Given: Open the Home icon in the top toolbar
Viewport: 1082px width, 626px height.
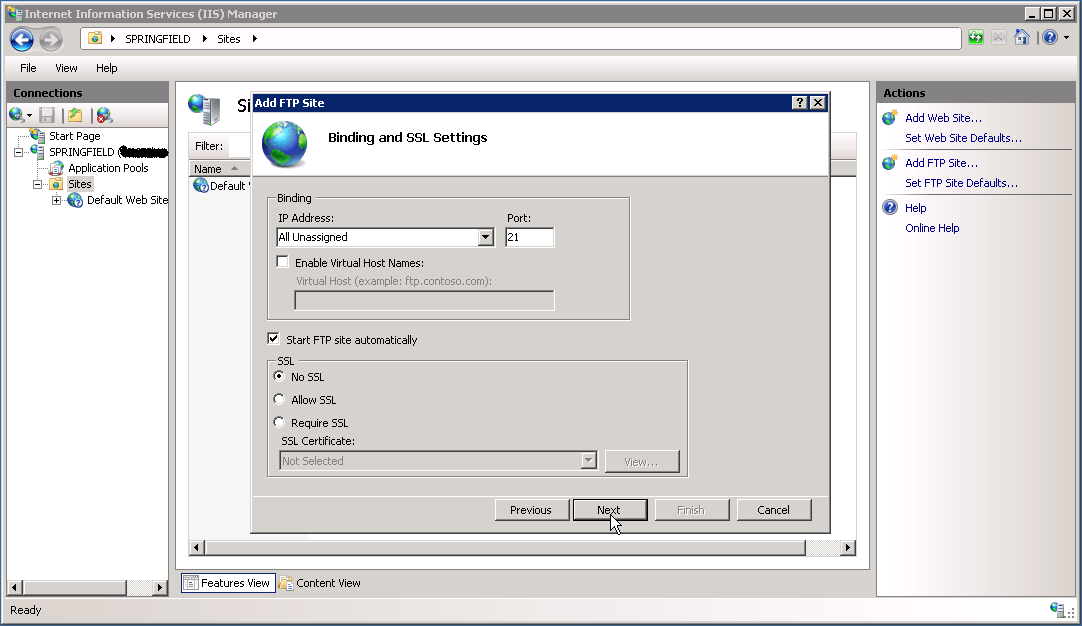Looking at the screenshot, I should click(1022, 38).
